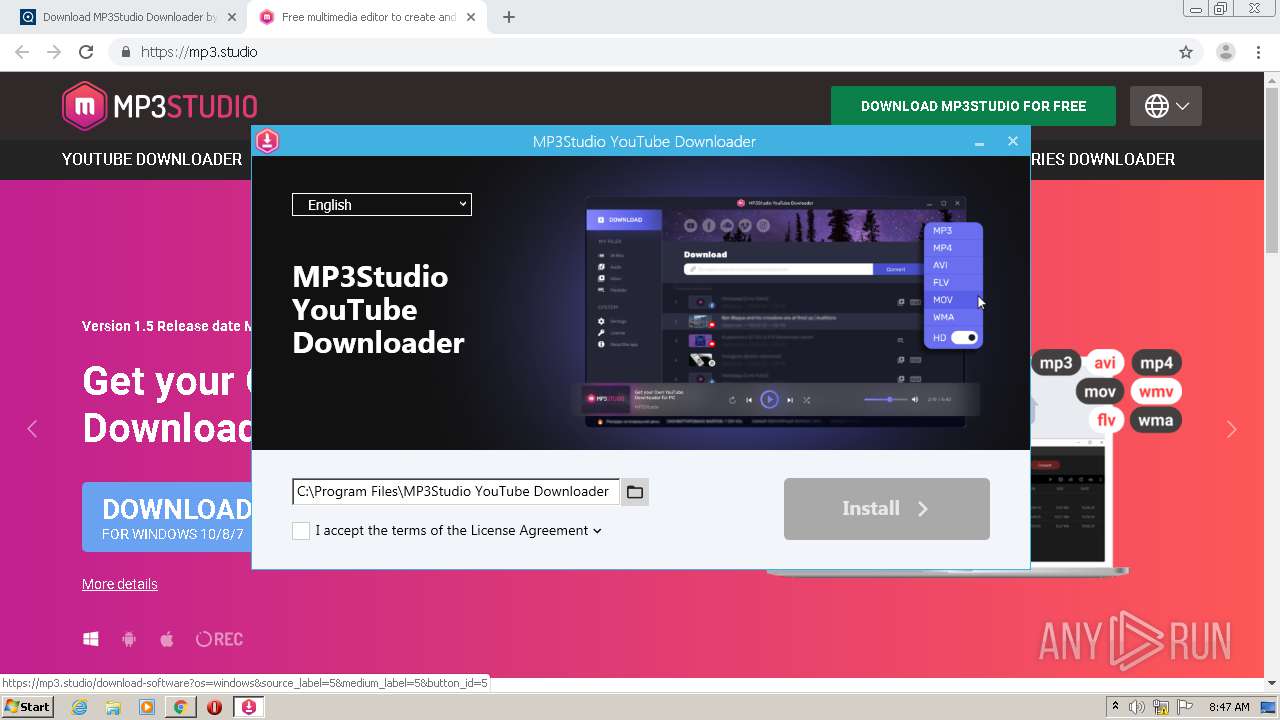The width and height of the screenshot is (1280, 720).
Task: Close the Download MP3Studio Downloader tab
Action: tap(232, 17)
